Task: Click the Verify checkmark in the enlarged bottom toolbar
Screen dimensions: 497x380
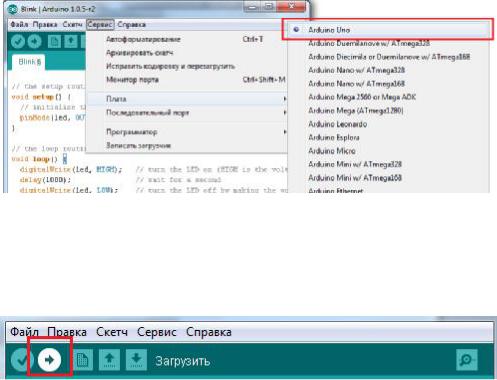Action: (x=21, y=360)
